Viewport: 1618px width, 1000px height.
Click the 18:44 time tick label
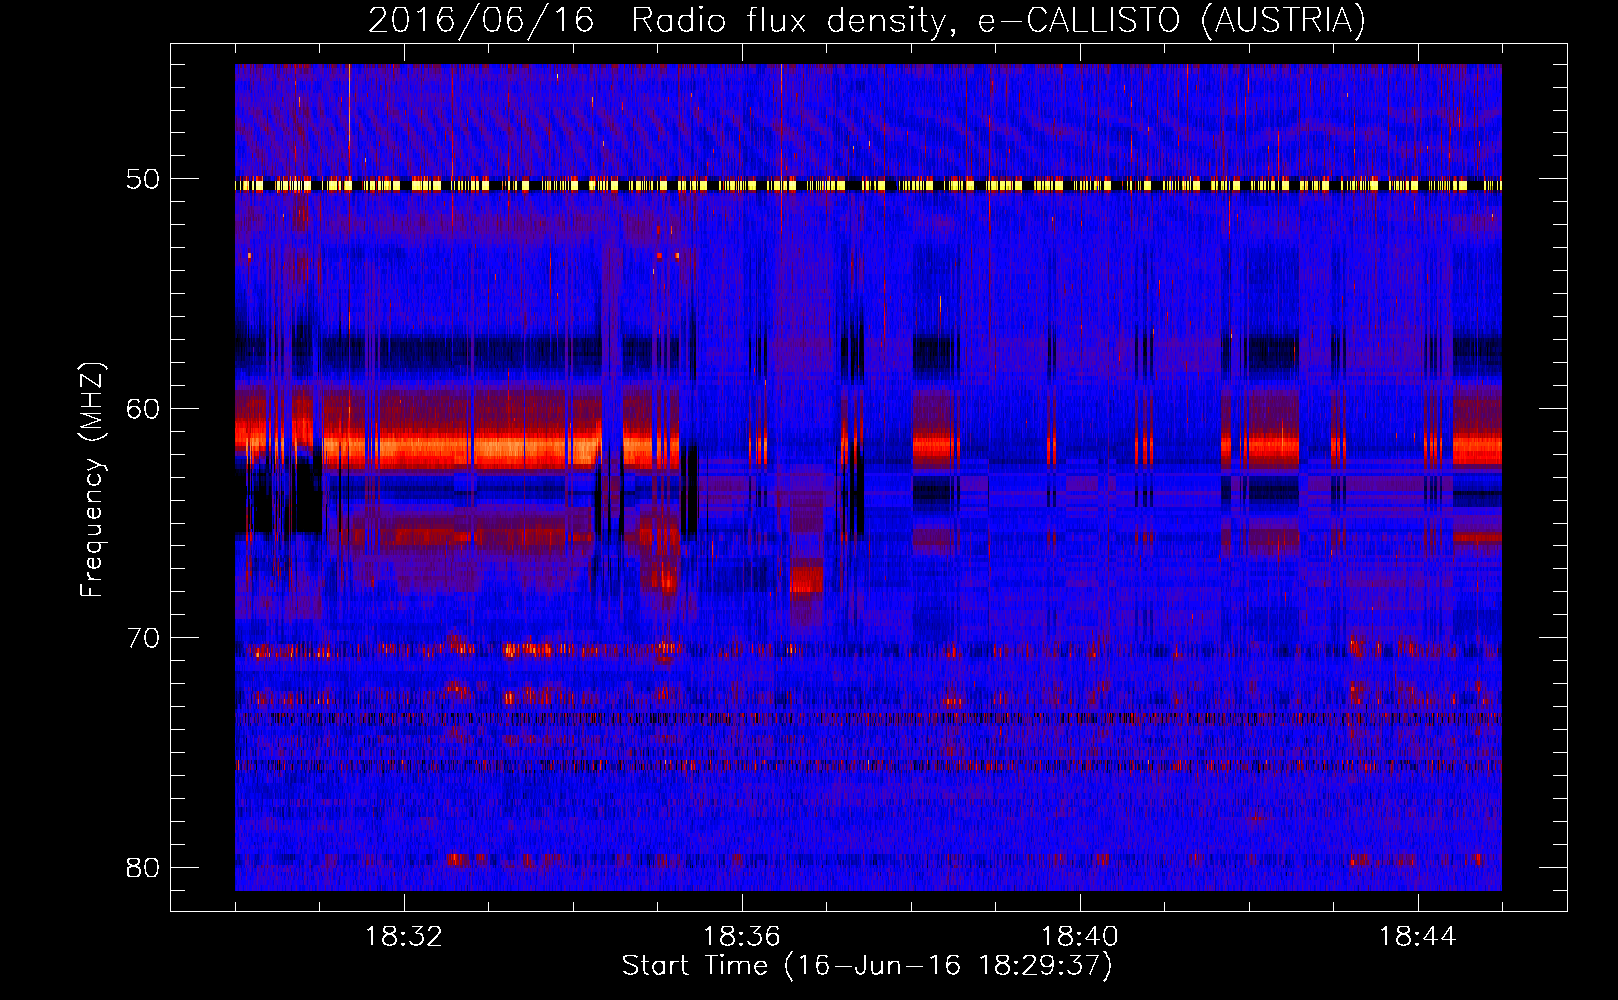pyautogui.click(x=1417, y=937)
